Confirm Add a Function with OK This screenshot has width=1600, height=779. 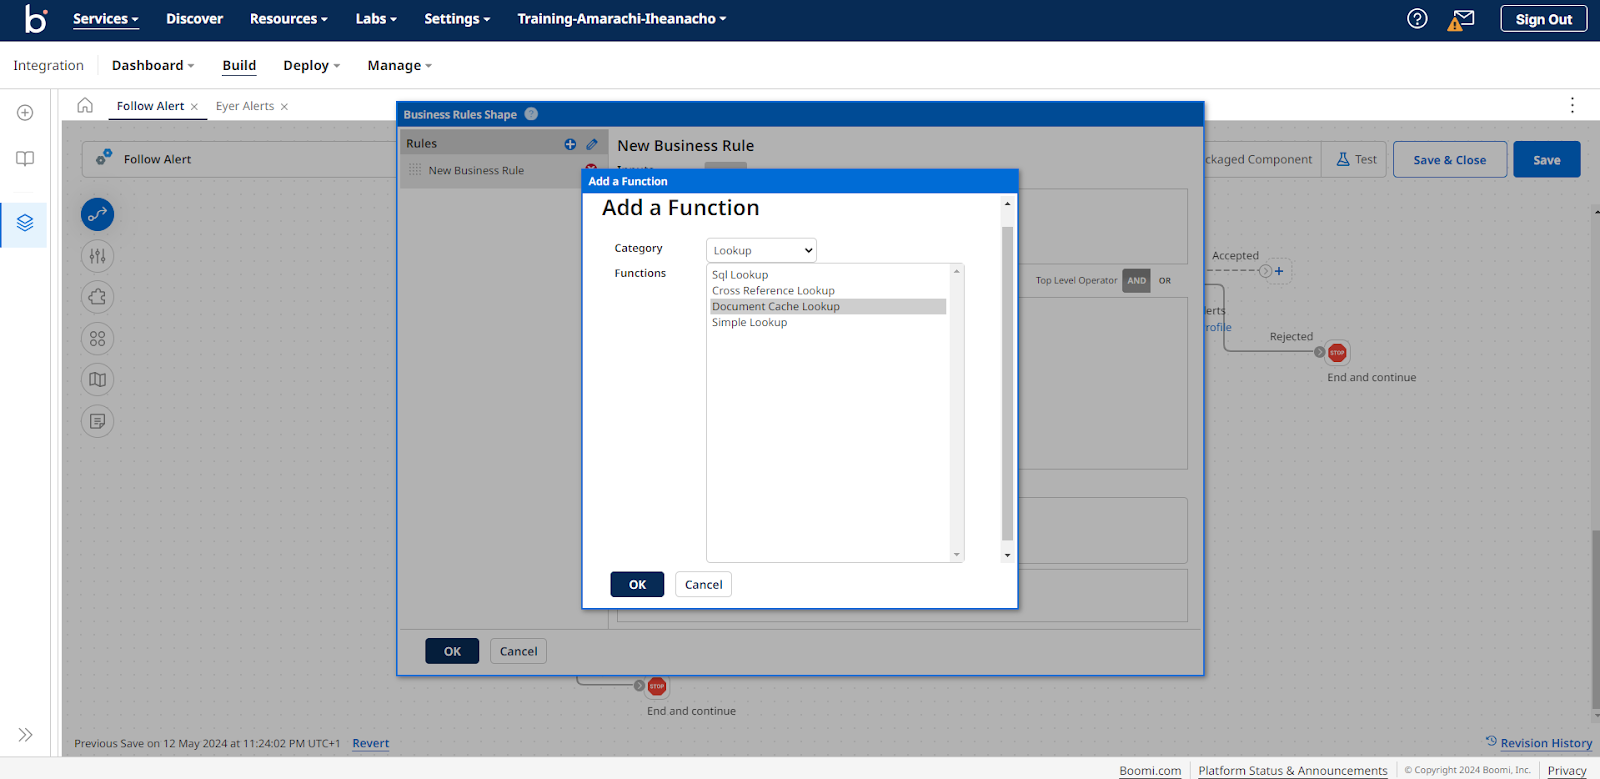pyautogui.click(x=637, y=584)
